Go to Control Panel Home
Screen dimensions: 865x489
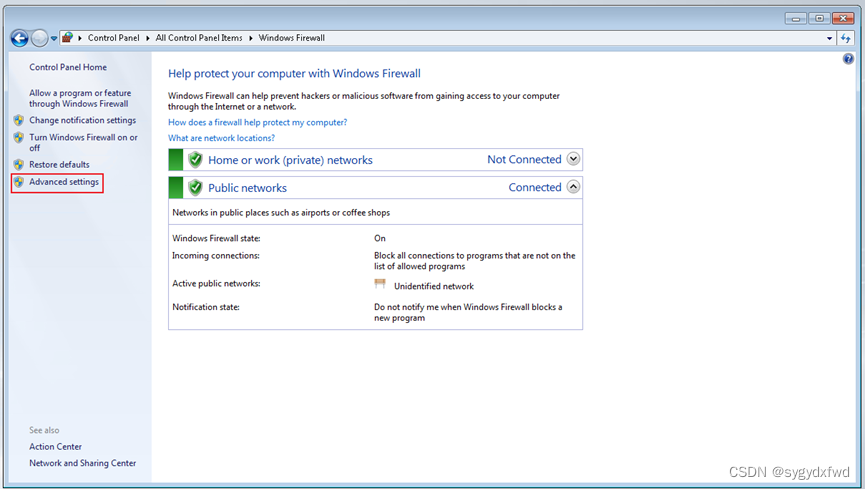point(68,67)
